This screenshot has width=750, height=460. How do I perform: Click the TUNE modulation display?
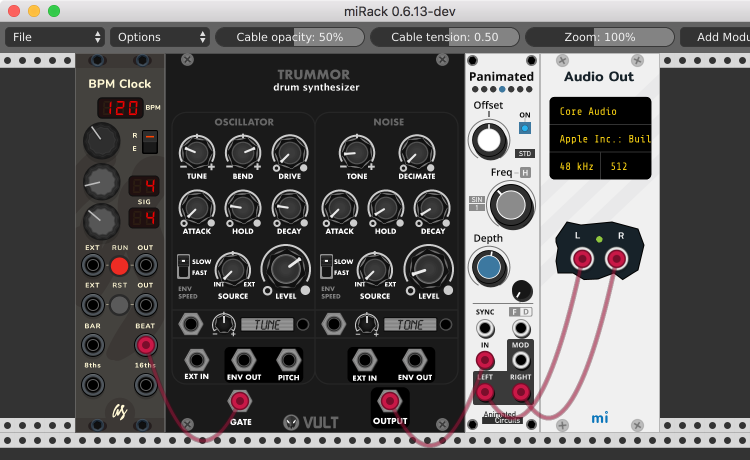[x=267, y=325]
